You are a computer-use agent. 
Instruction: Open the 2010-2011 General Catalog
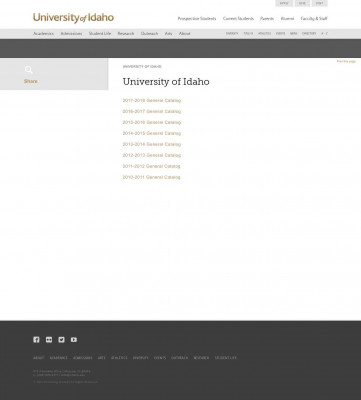point(151,177)
